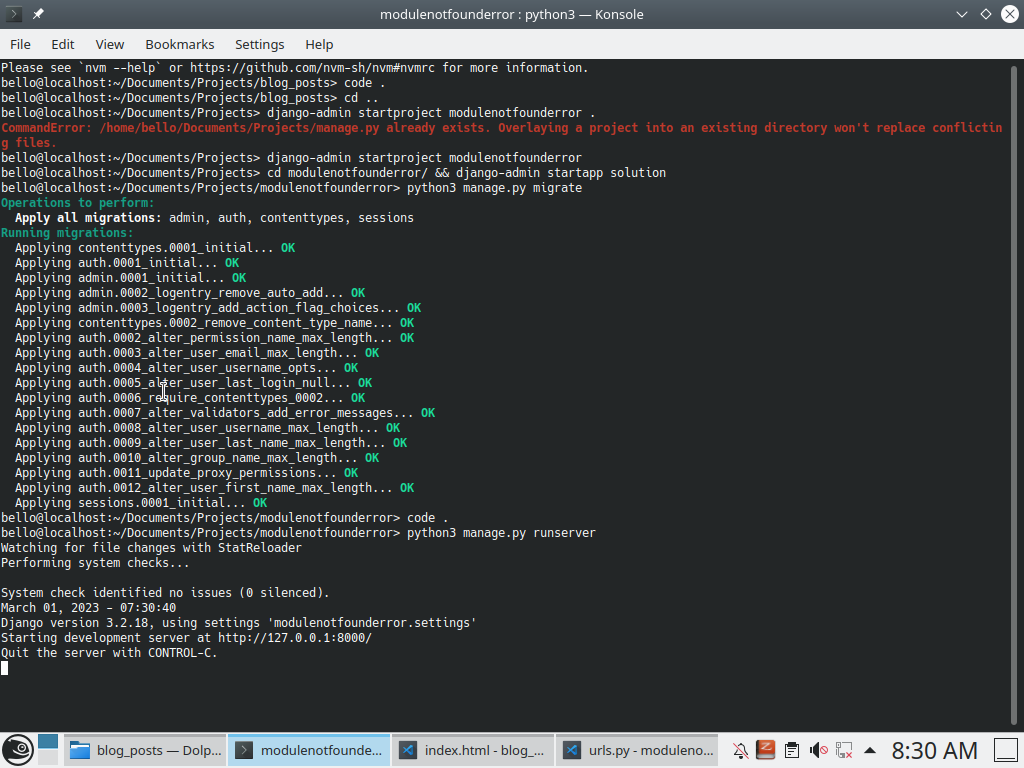Open the View menu
The height and width of the screenshot is (768, 1024).
[x=110, y=44]
